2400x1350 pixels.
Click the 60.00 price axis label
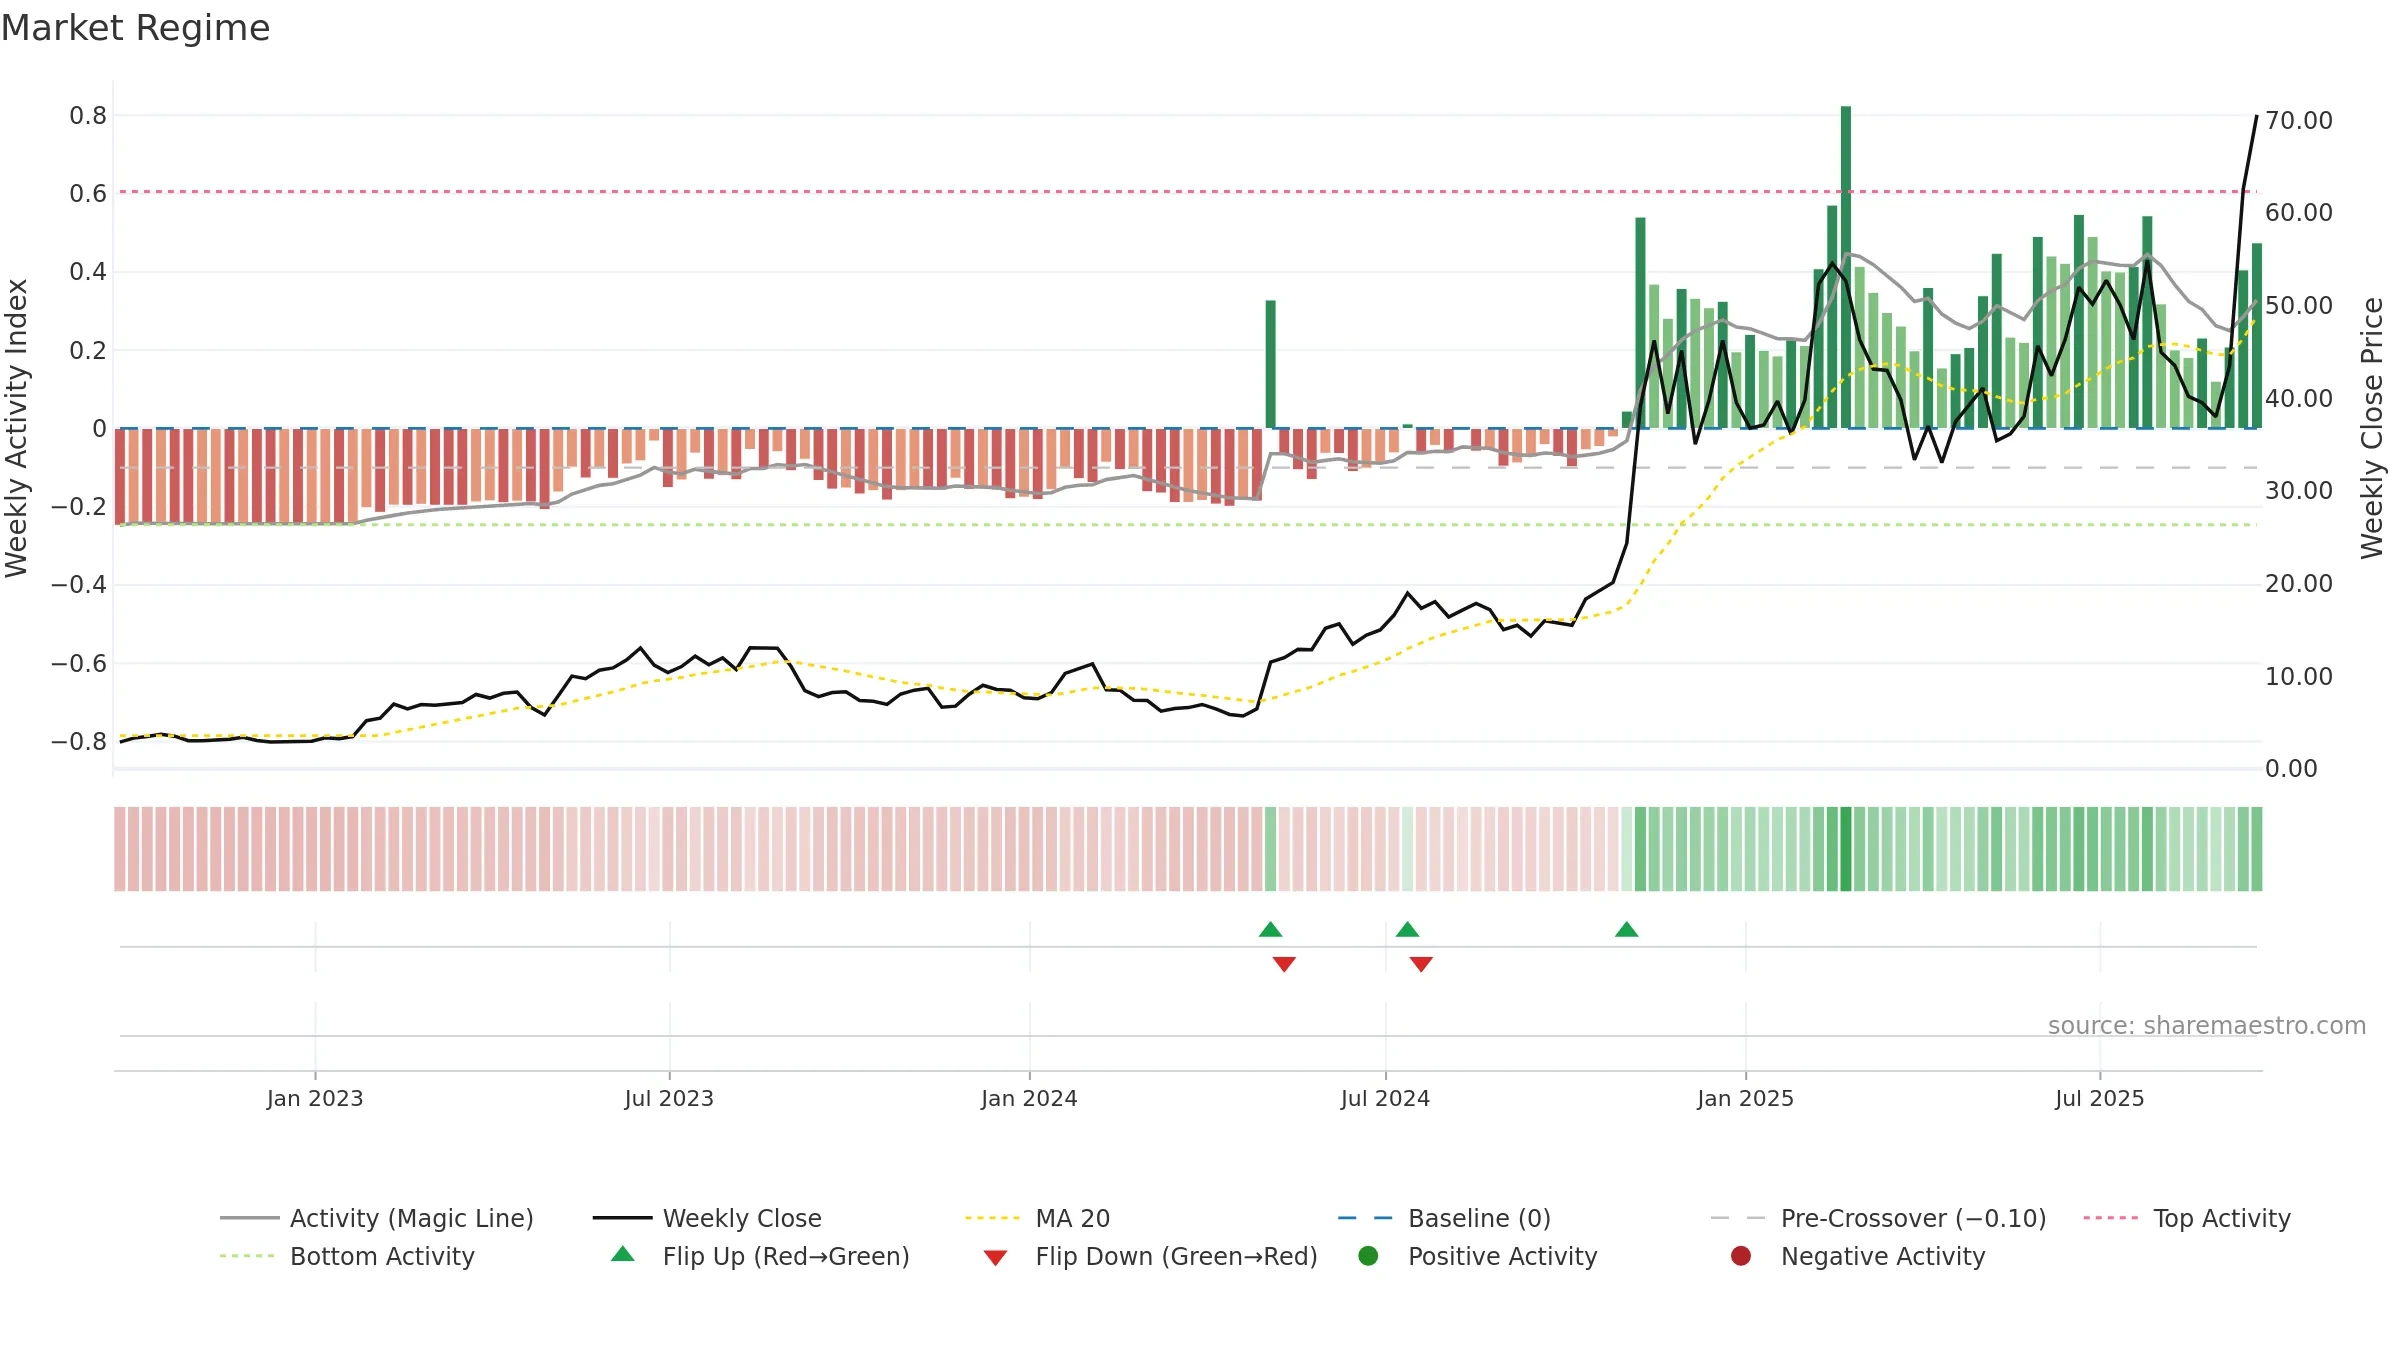[x=2298, y=213]
